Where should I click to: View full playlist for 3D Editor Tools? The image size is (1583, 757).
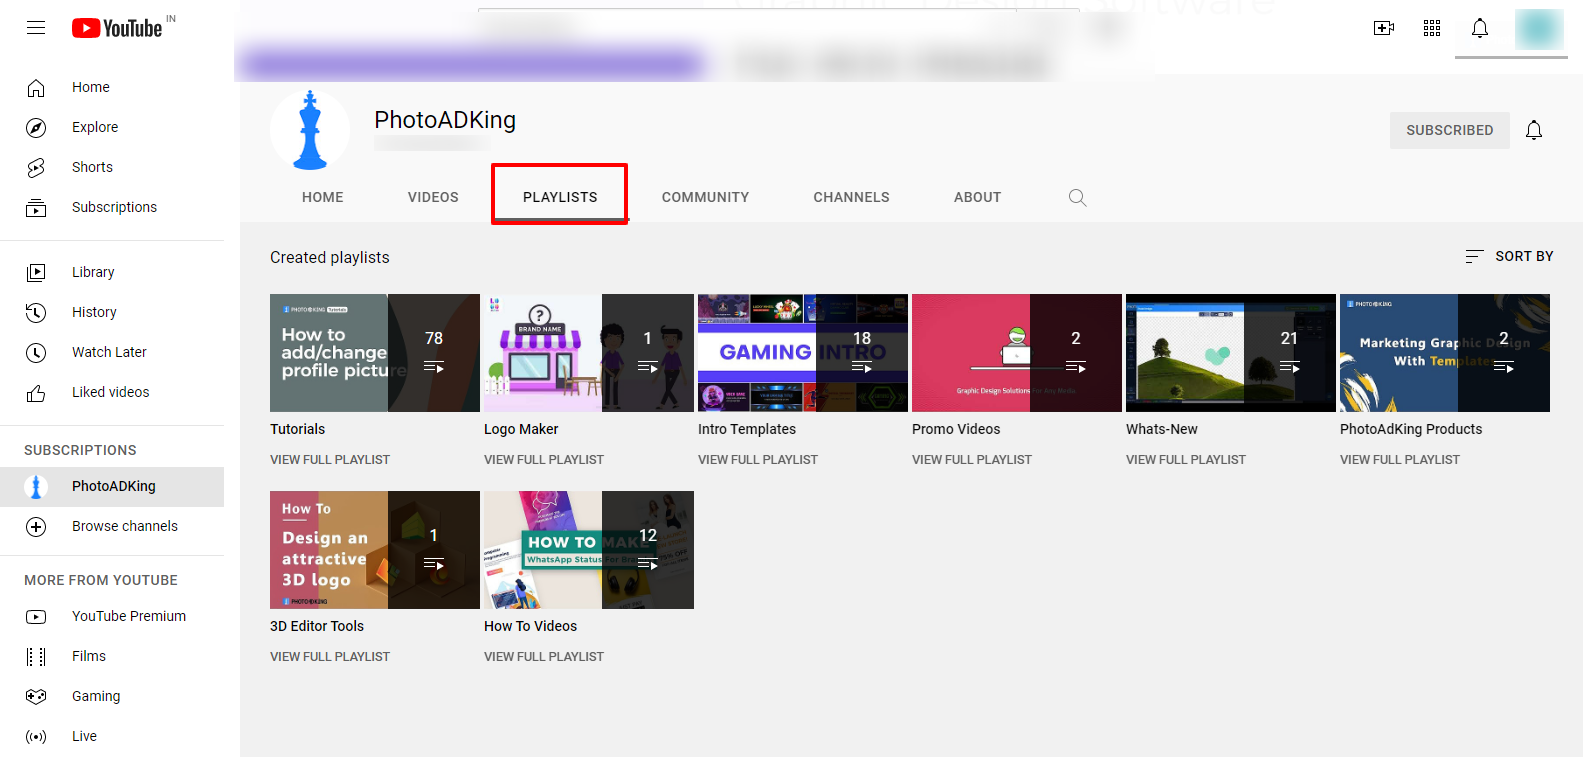tap(330, 657)
